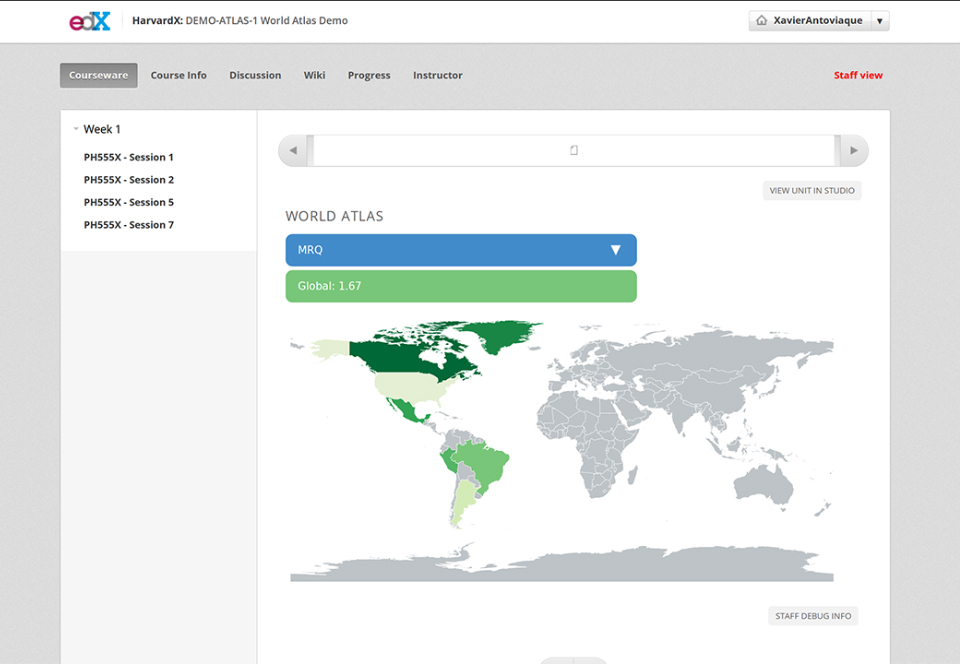960x664 pixels.
Task: Select the unit page icon in sequence bar
Action: [574, 150]
